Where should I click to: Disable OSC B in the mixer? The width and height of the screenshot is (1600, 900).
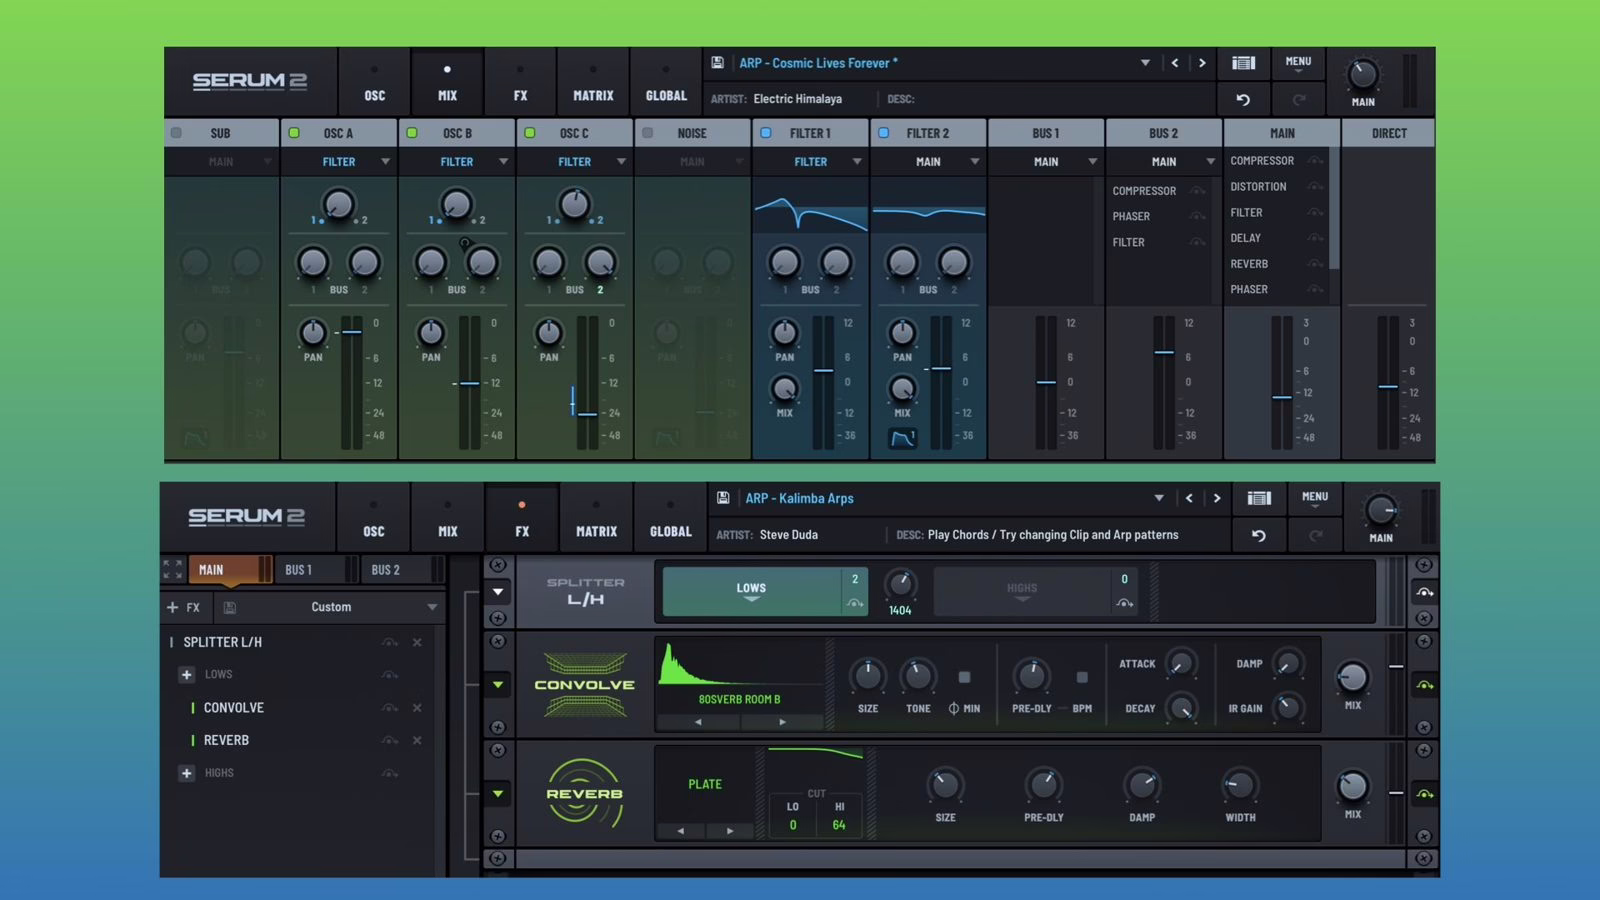point(412,133)
